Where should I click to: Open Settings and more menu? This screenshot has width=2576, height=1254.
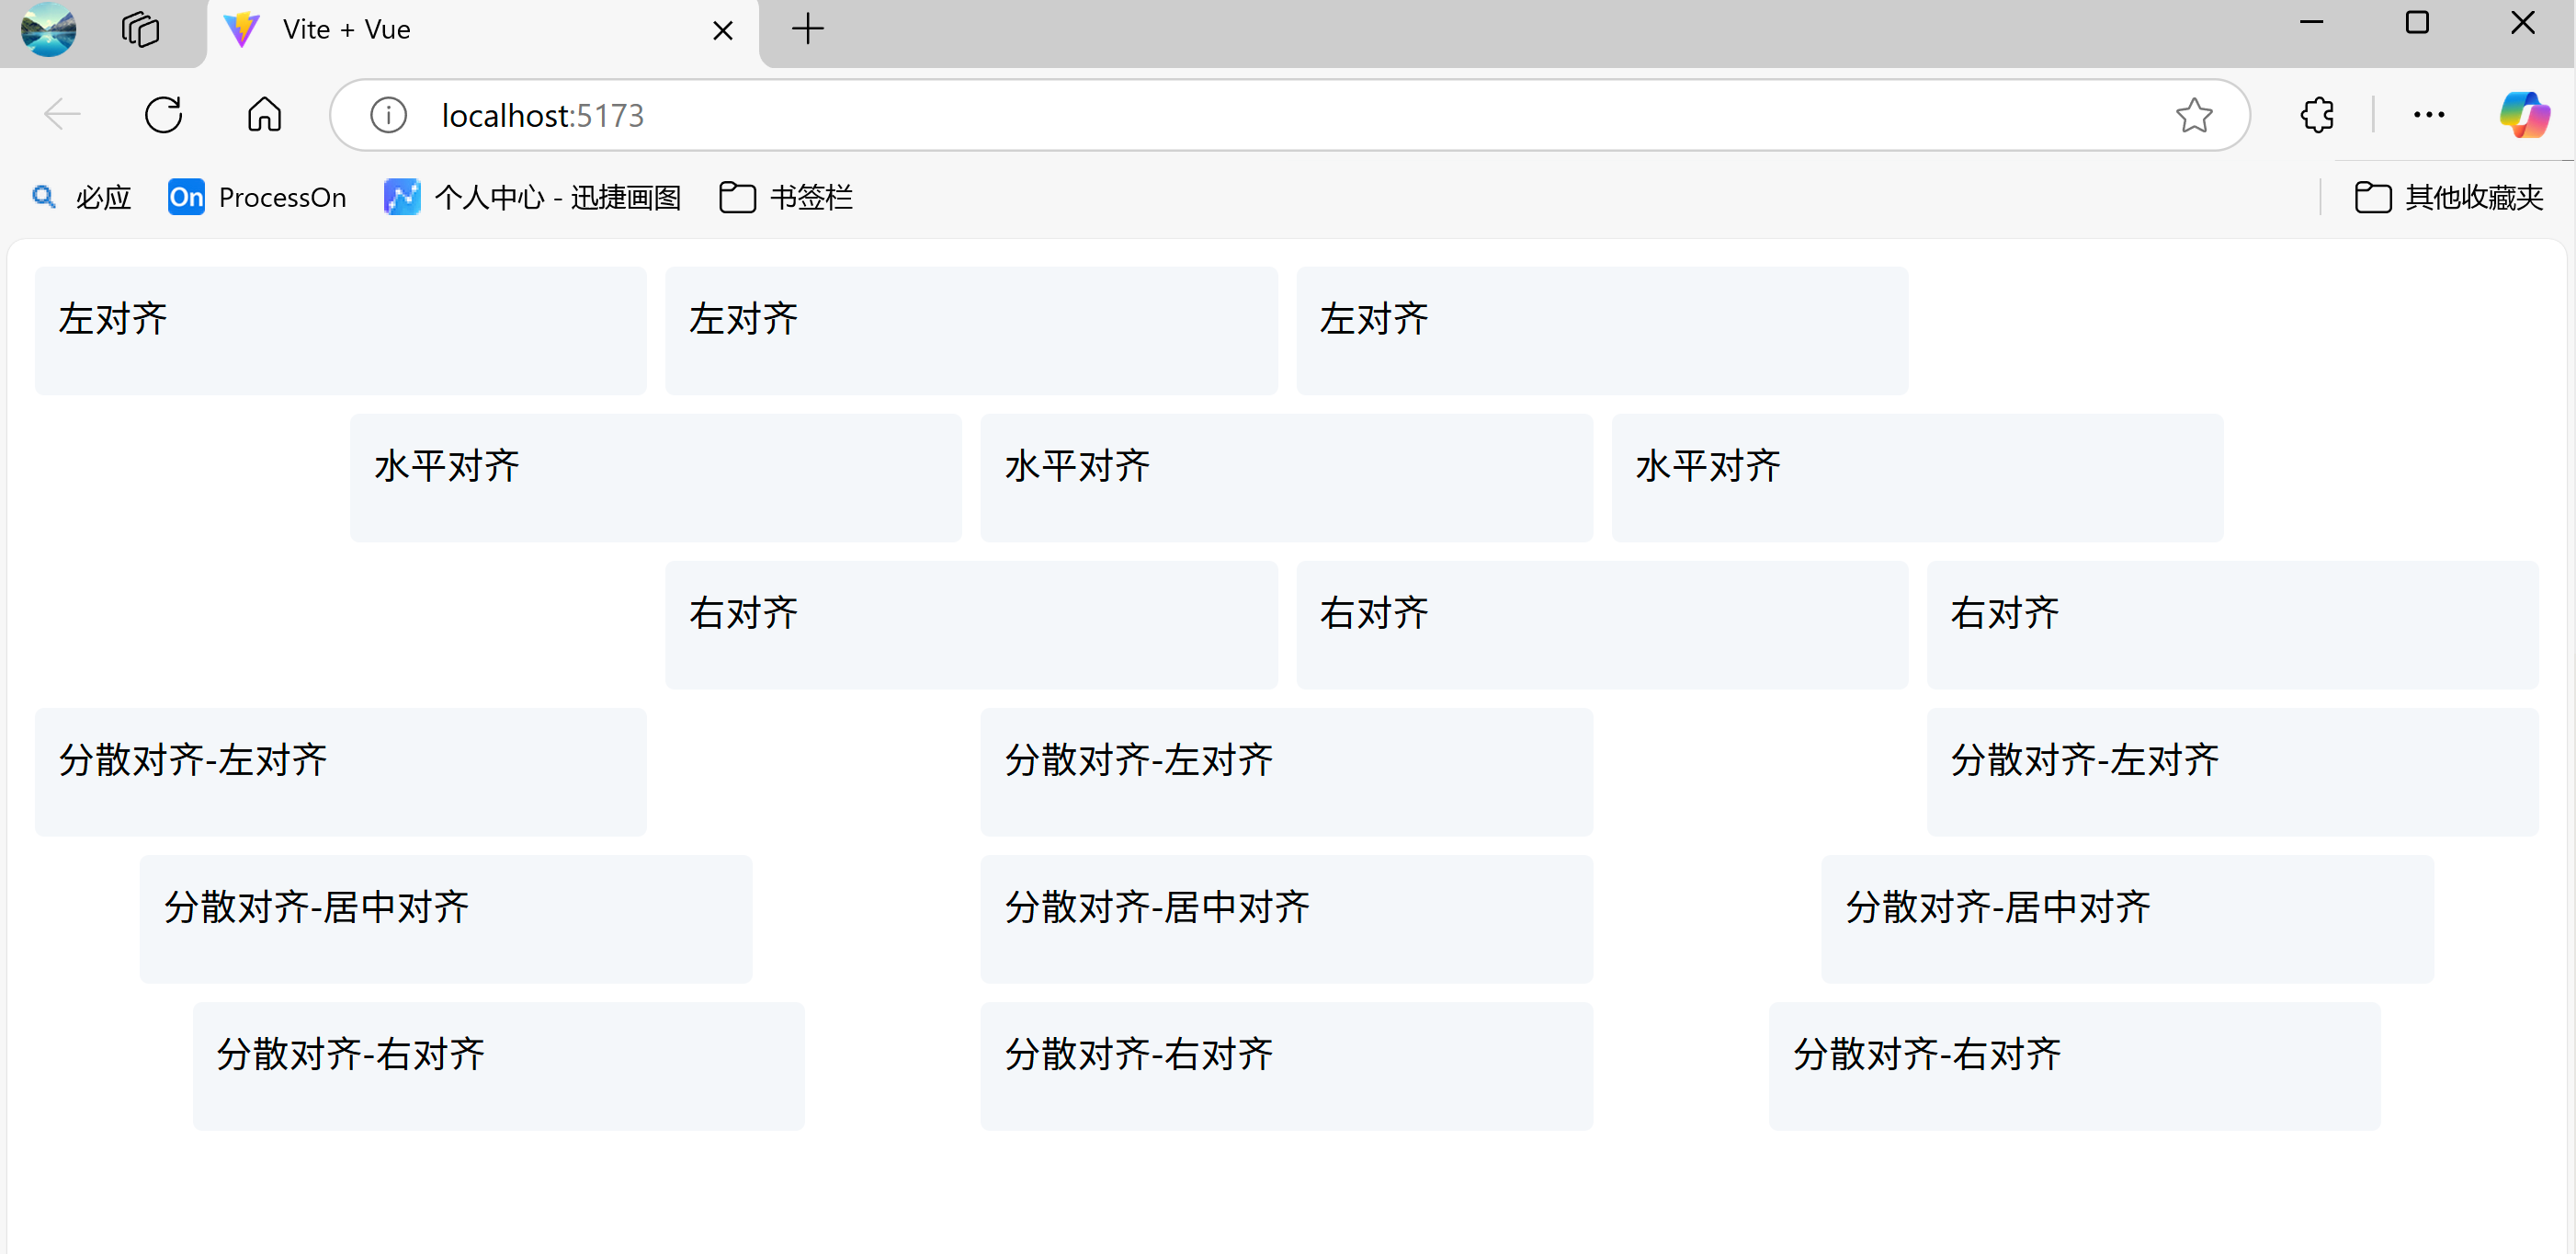coord(2428,115)
